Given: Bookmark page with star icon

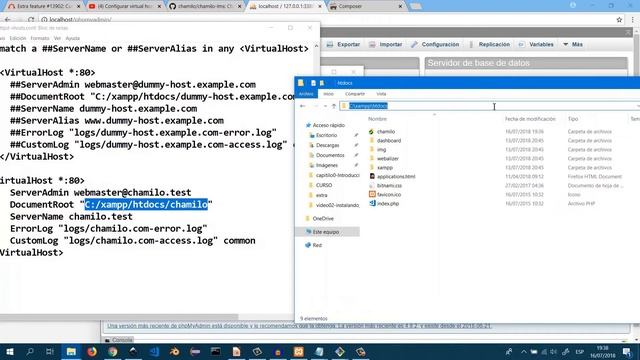Looking at the screenshot, I should 619,19.
